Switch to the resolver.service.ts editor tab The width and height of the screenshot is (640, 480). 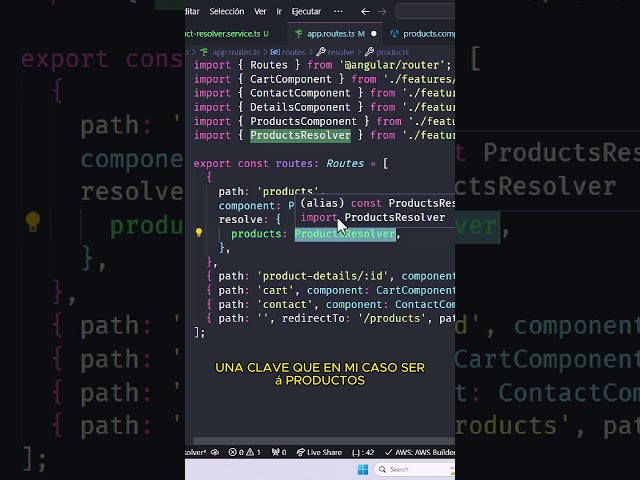[229, 34]
